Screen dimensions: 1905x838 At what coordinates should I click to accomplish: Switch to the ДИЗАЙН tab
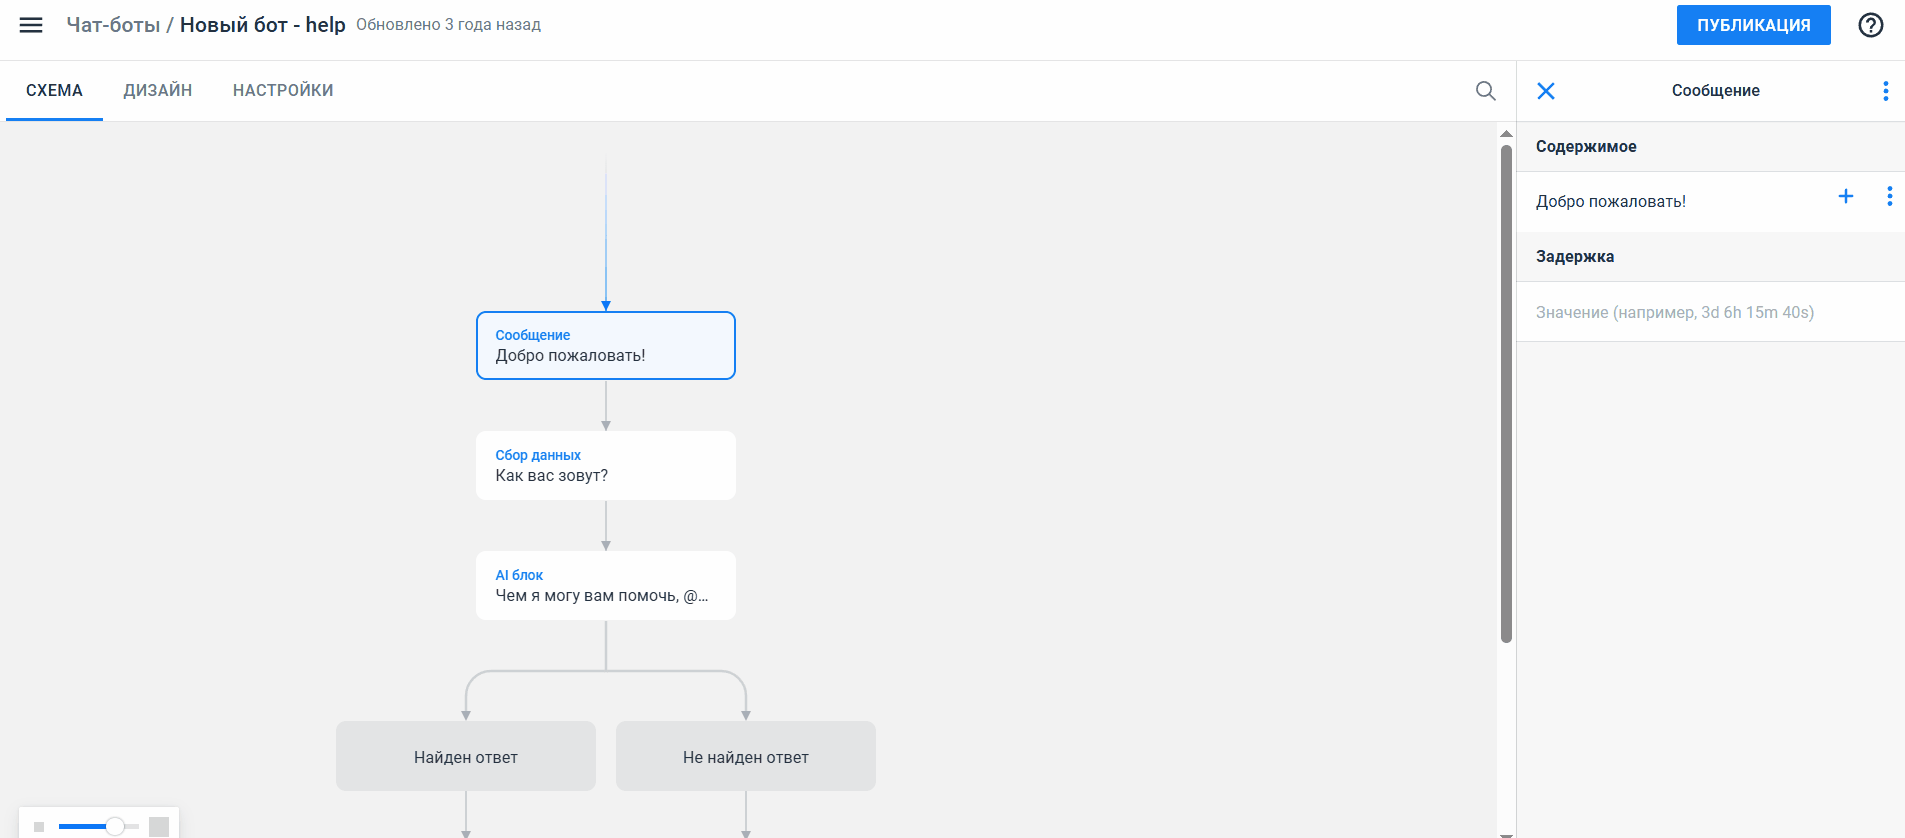(157, 91)
